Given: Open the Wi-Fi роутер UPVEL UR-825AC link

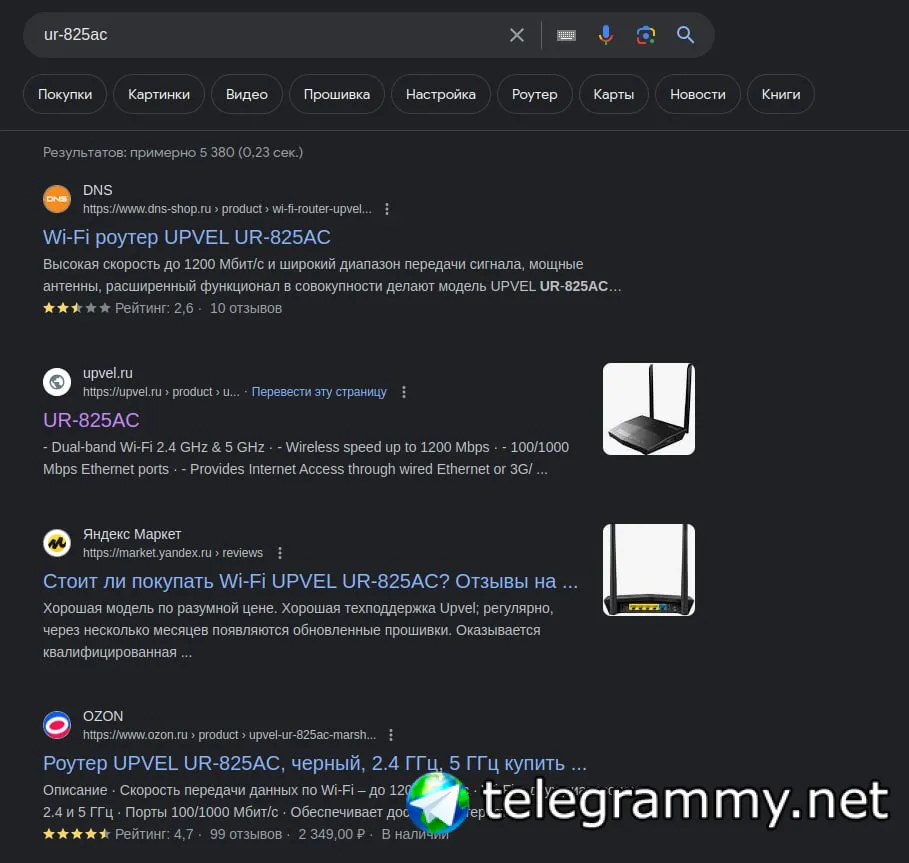Looking at the screenshot, I should click(x=187, y=237).
